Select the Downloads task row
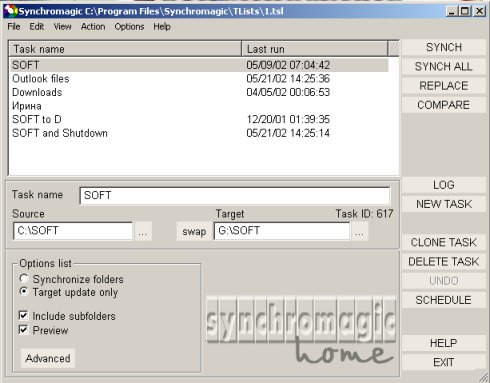Screen dimensions: 490x383 199,92
